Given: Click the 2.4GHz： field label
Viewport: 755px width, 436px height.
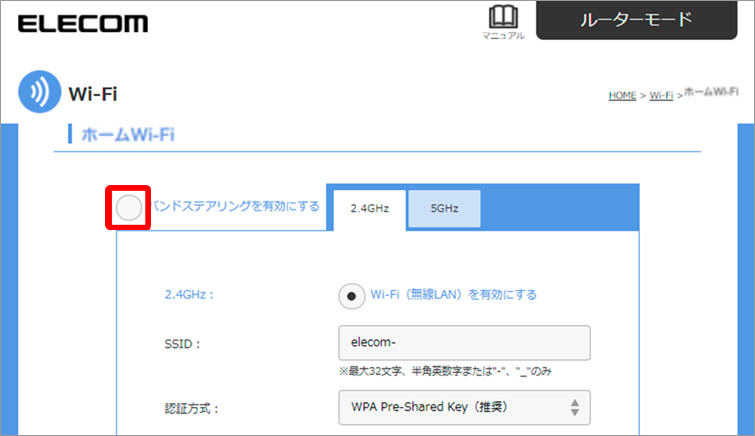Looking at the screenshot, I should (x=189, y=294).
